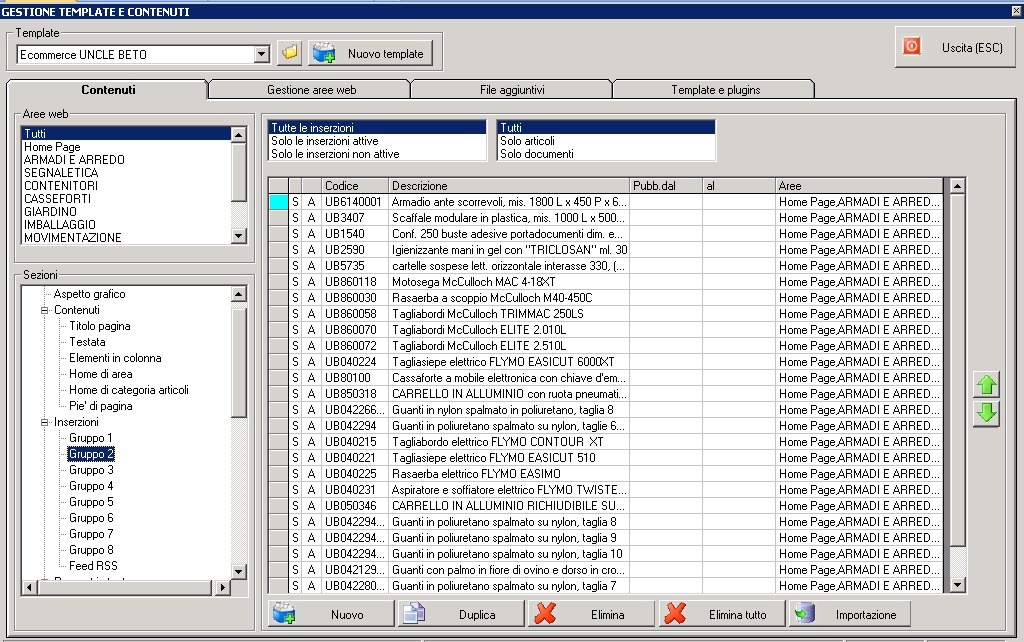This screenshot has width=1024, height=642.
Task: Click Sezioni horizontal scroll right arrow
Action: tap(223, 588)
